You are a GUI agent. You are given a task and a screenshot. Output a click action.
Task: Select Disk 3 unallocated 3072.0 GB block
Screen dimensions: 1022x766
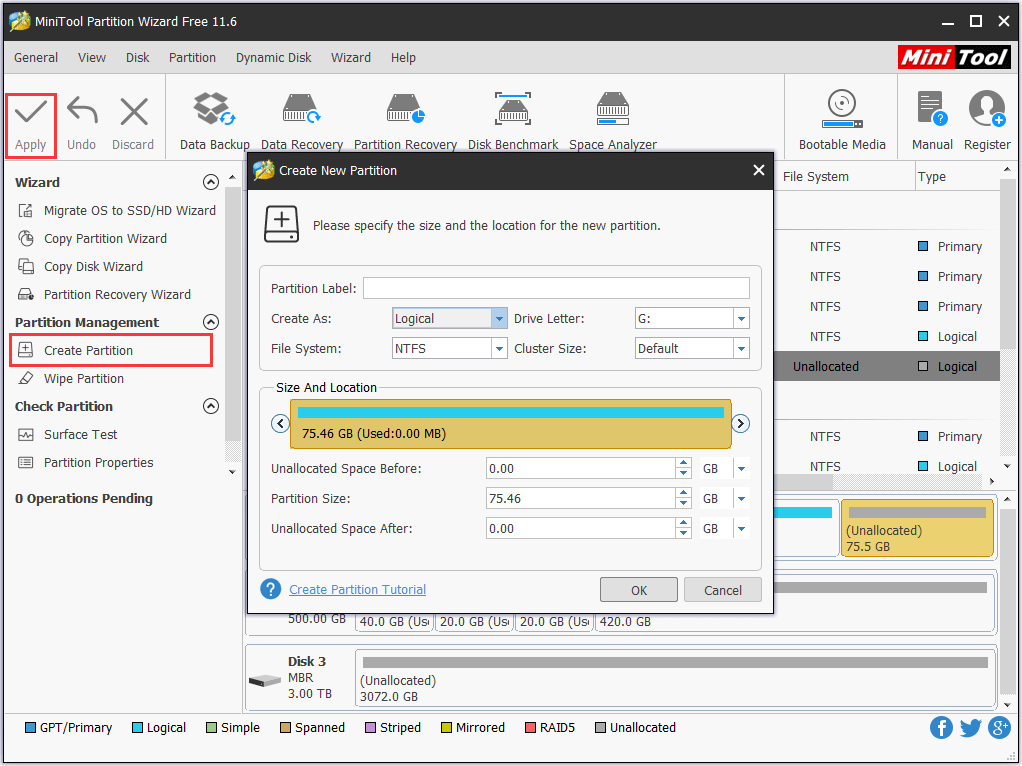pyautogui.click(x=675, y=678)
